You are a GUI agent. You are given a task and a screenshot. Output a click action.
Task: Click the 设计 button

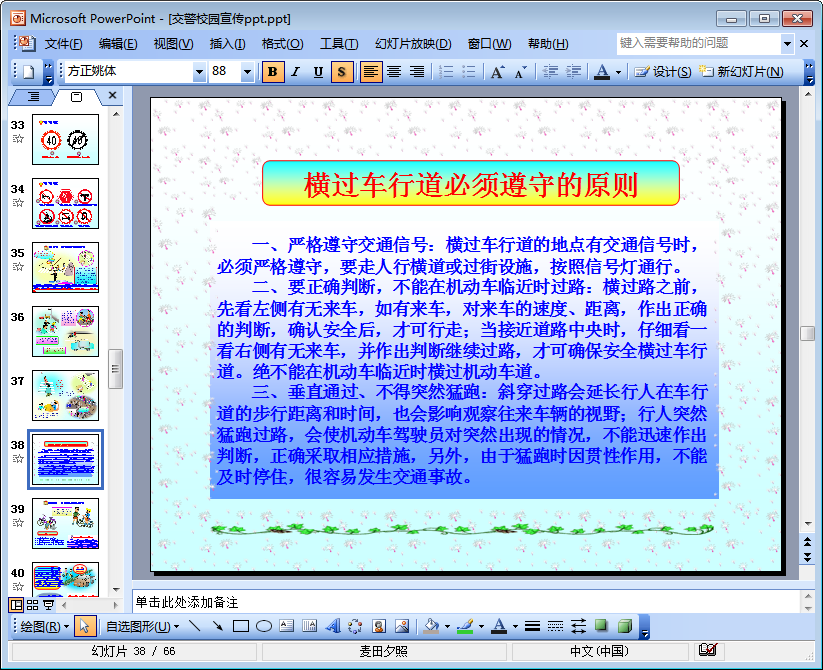pyautogui.click(x=663, y=71)
